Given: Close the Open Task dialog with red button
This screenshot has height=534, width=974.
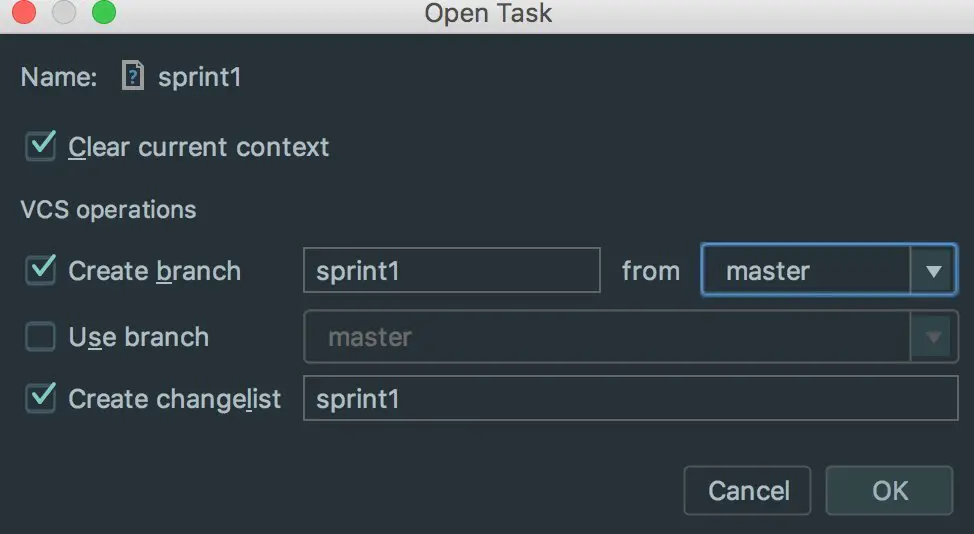Looking at the screenshot, I should [23, 13].
